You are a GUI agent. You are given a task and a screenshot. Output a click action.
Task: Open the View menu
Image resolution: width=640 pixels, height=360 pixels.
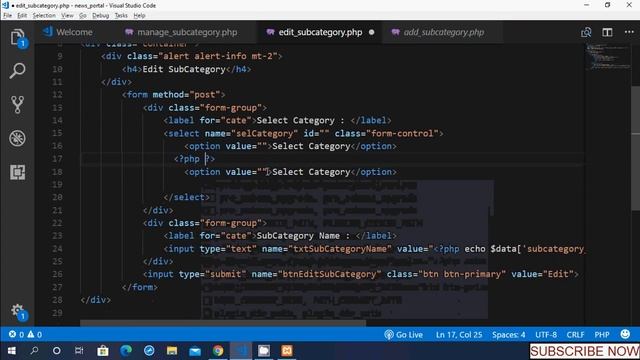67,16
